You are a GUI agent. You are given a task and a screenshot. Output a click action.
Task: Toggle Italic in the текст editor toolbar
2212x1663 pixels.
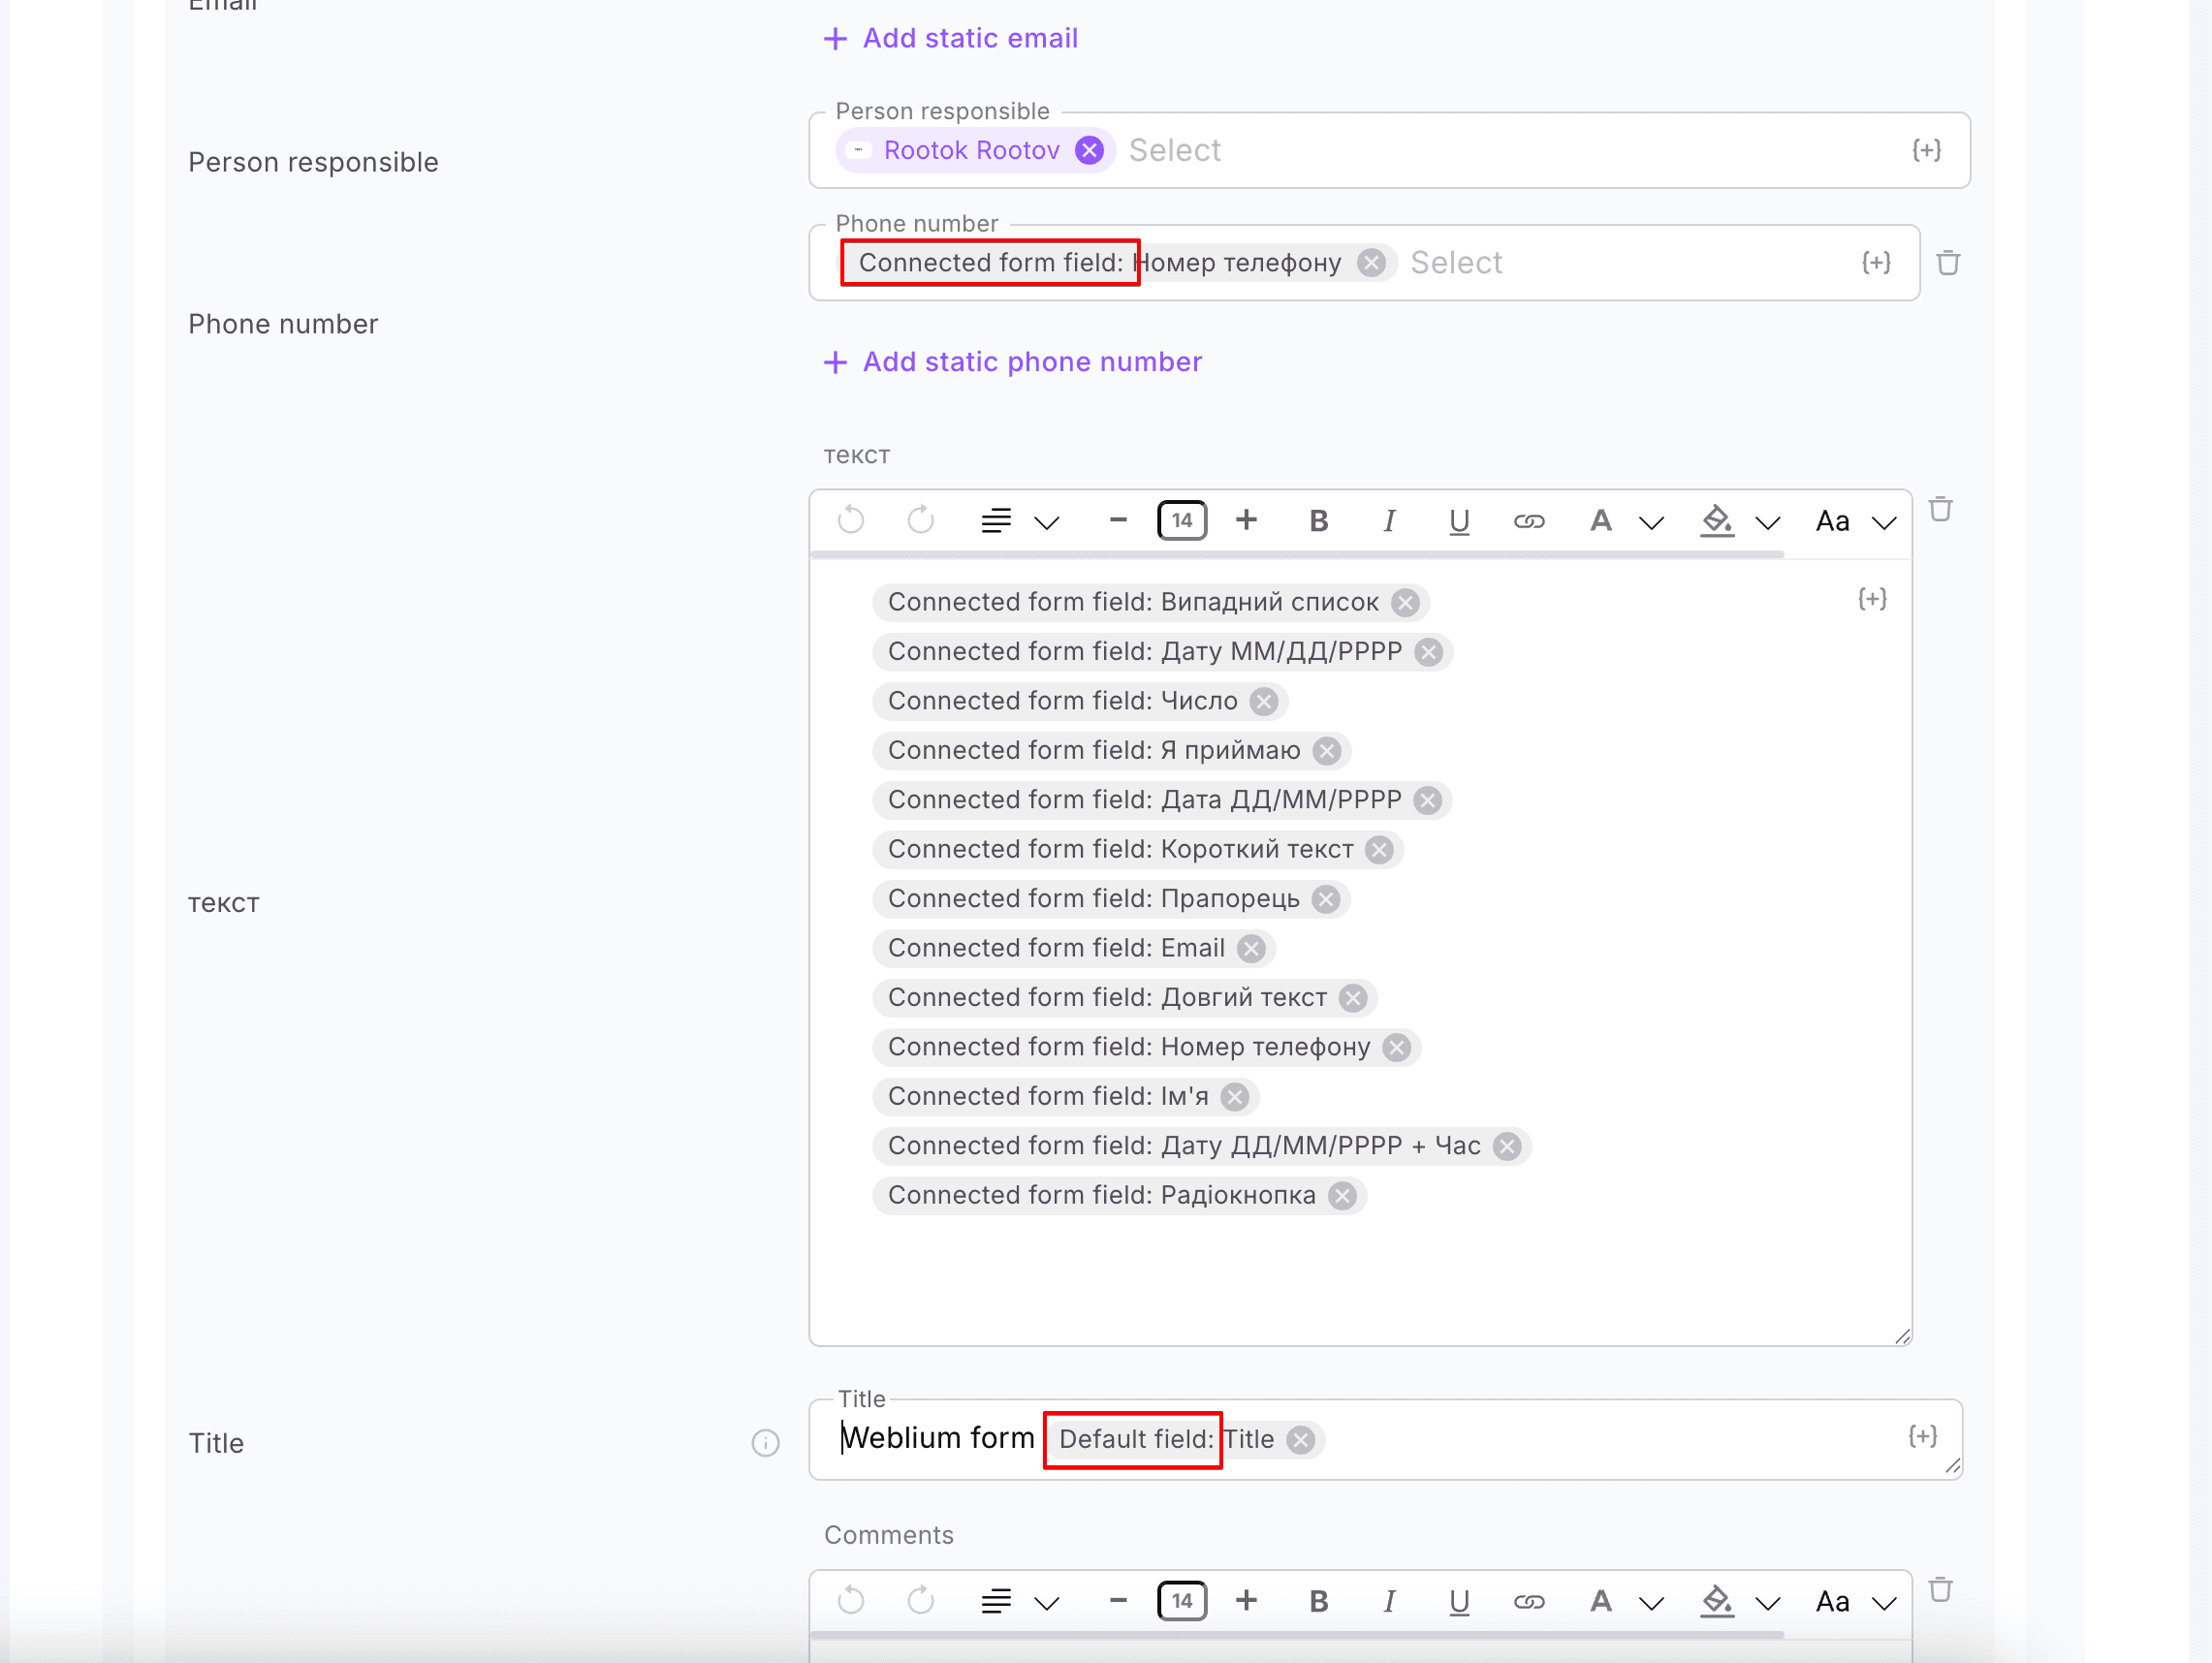[x=1388, y=521]
